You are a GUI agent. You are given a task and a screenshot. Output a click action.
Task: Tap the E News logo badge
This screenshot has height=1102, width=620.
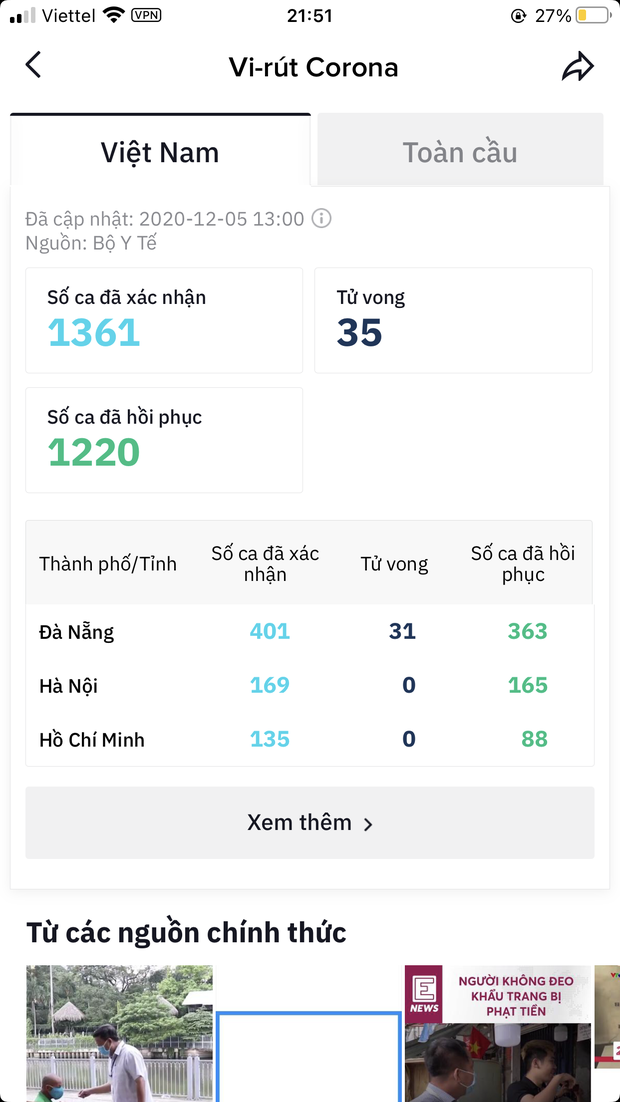tap(424, 993)
